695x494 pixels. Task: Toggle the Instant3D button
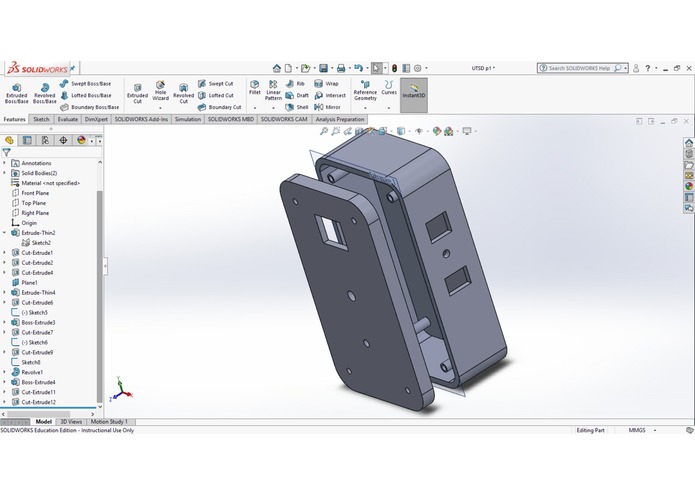tap(414, 95)
